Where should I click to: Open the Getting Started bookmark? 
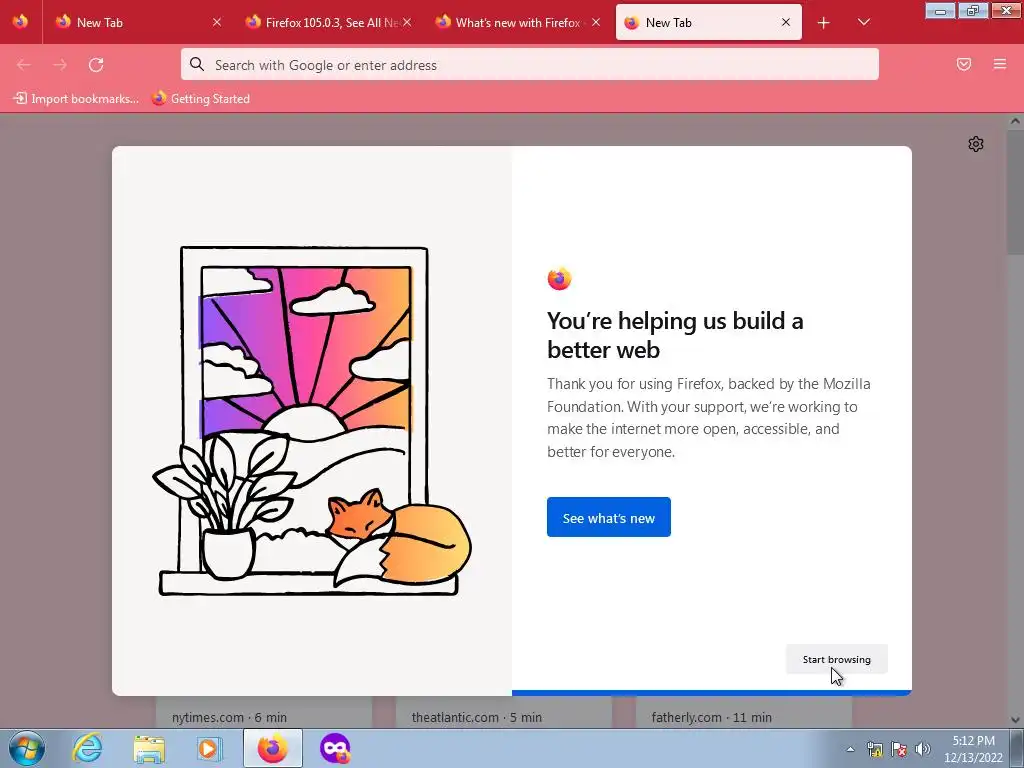201,99
